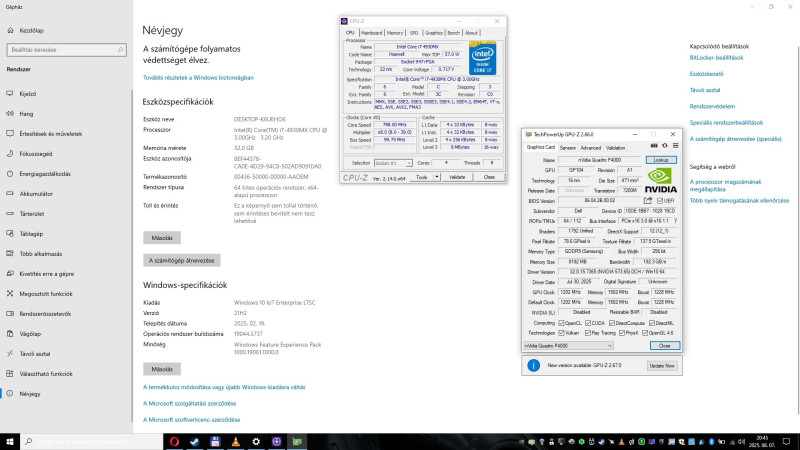This screenshot has height=450, width=800.
Task: Click the Beállítás keresése search field
Action: tap(66, 50)
